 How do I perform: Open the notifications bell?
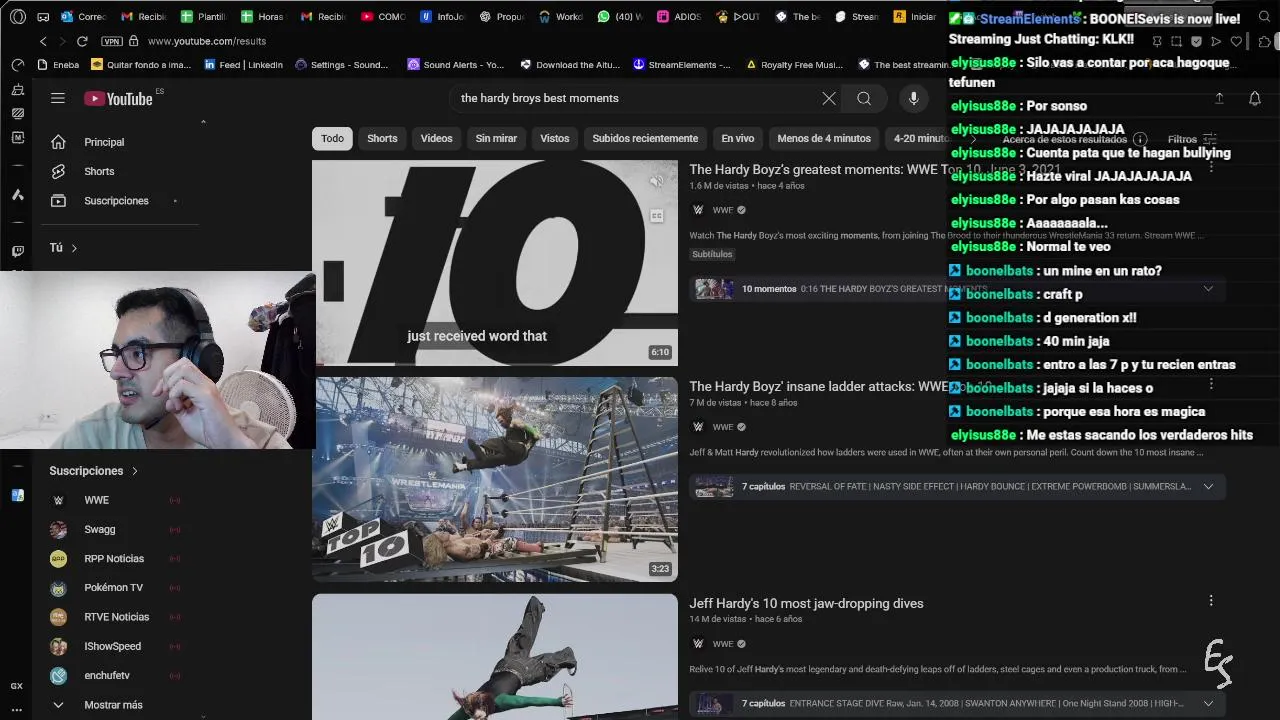pos(1255,98)
